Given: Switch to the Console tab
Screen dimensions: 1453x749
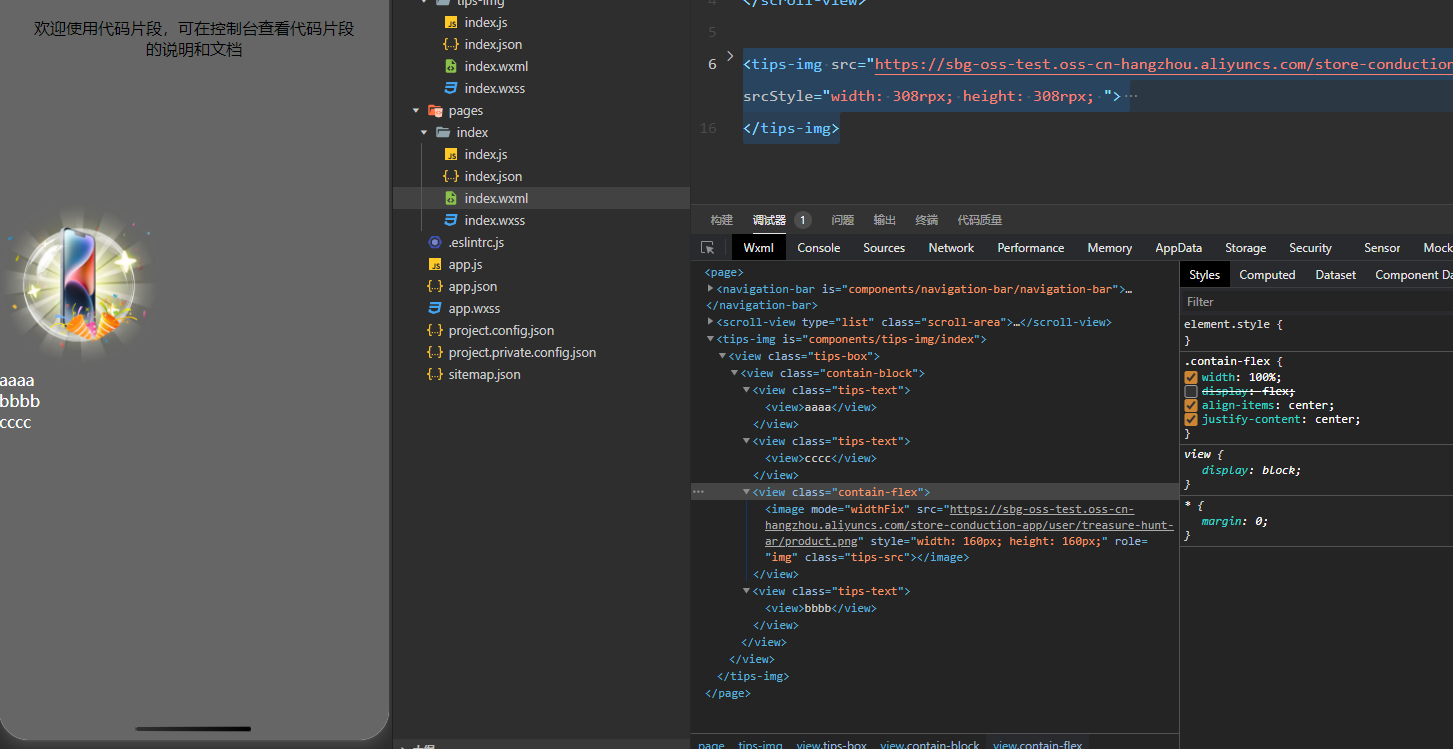Looking at the screenshot, I should click(x=818, y=248).
